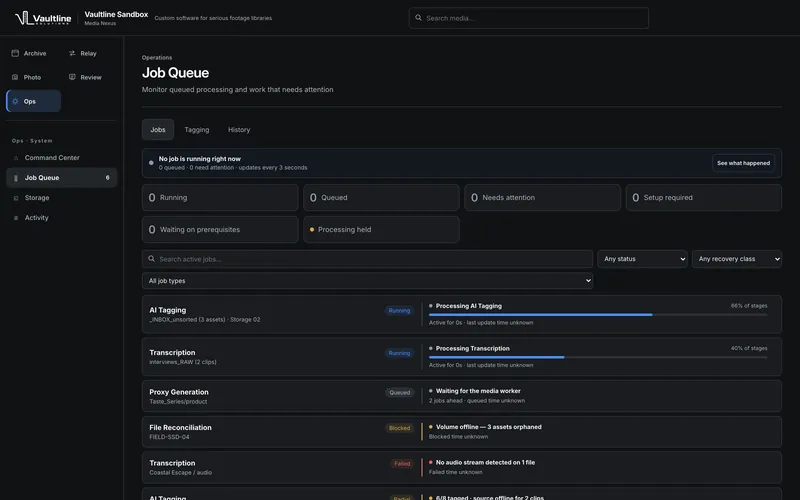800x500 pixels.
Task: Open the Any status dropdown
Action: pos(642,259)
